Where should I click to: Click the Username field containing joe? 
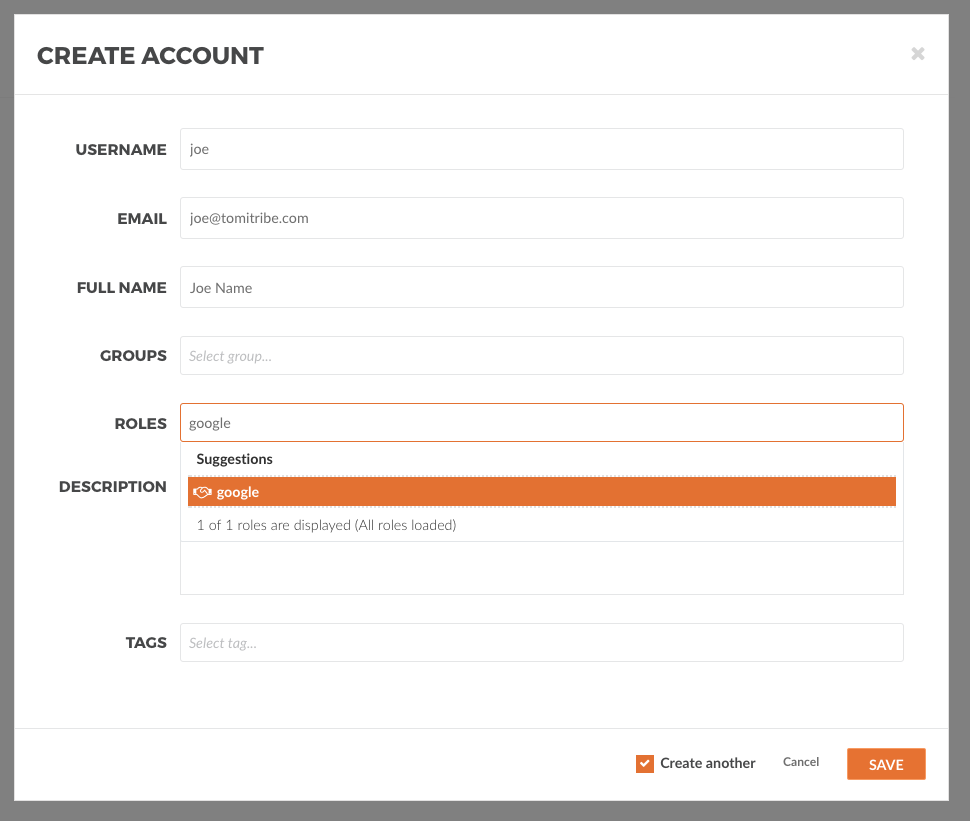(x=541, y=149)
